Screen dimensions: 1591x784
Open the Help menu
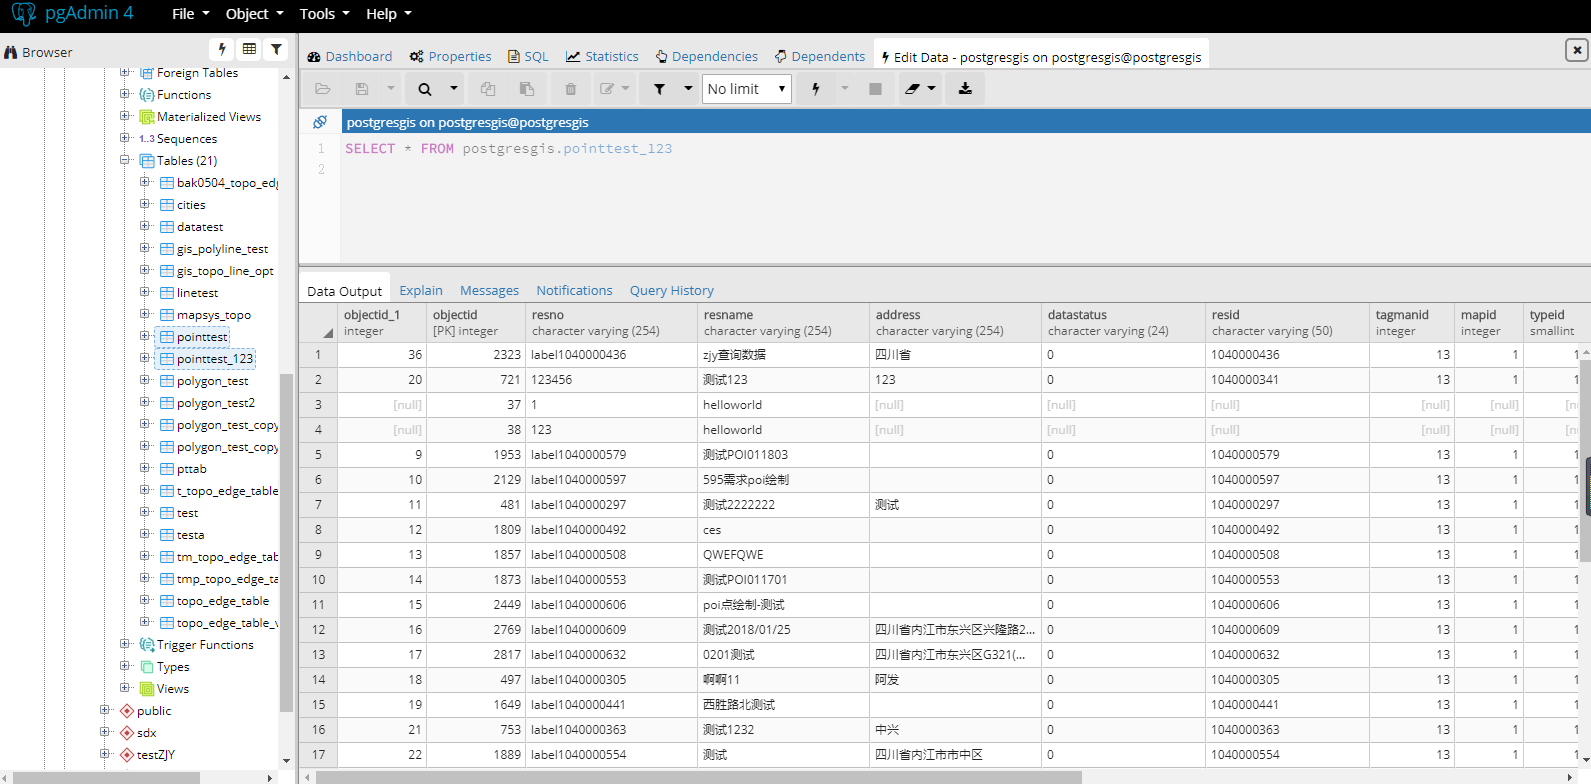click(388, 14)
